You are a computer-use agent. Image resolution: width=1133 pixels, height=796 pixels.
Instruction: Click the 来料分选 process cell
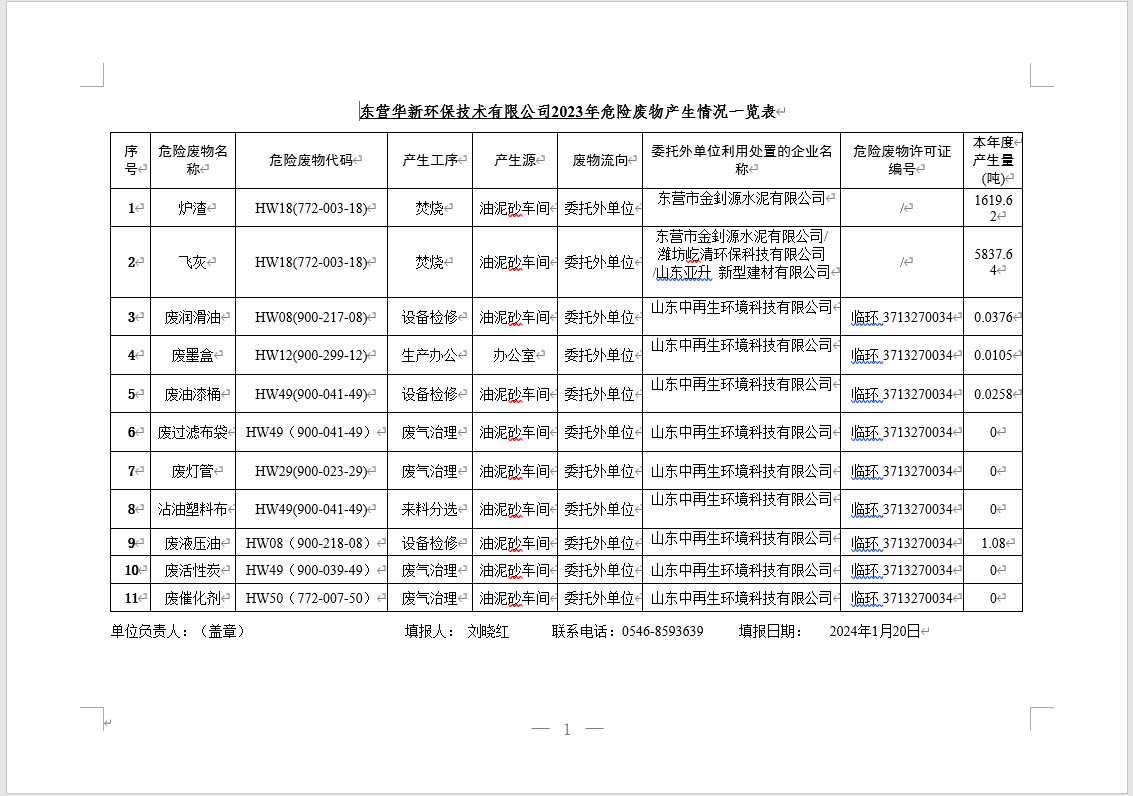[x=430, y=509]
